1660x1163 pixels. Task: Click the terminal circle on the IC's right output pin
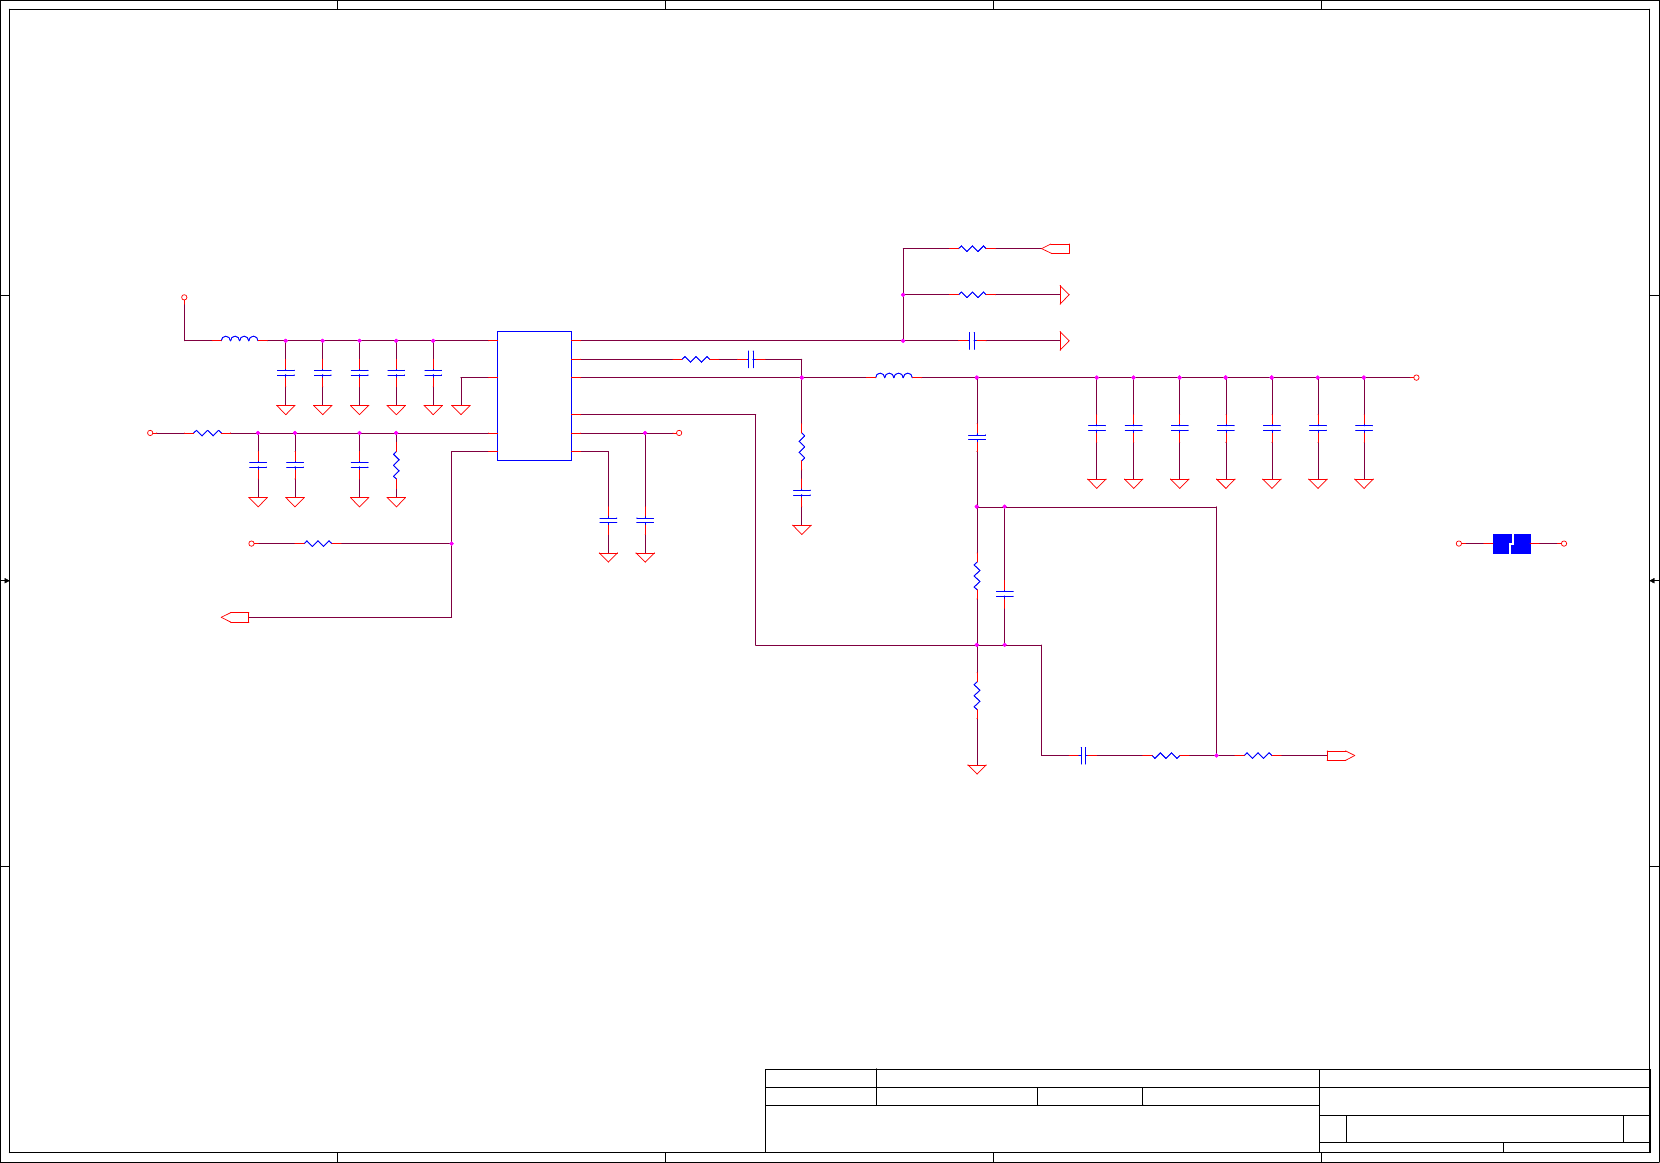pyautogui.click(x=679, y=433)
